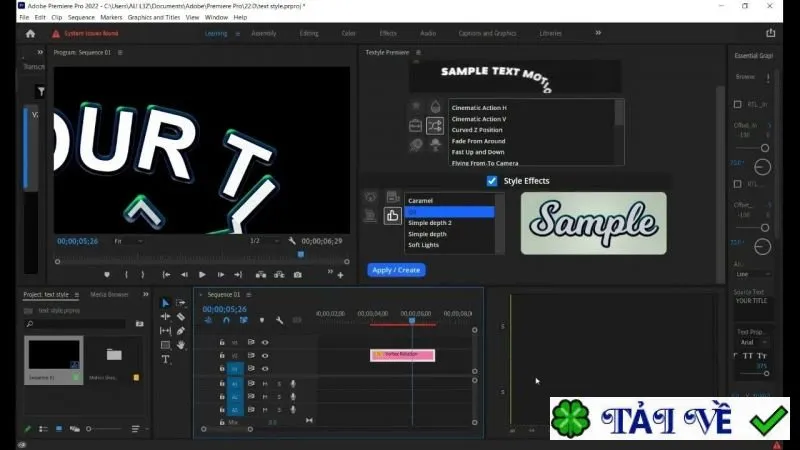Screen dimensions: 800x450
Task: Toggle Linked Selection in the timeline
Action: (243, 320)
